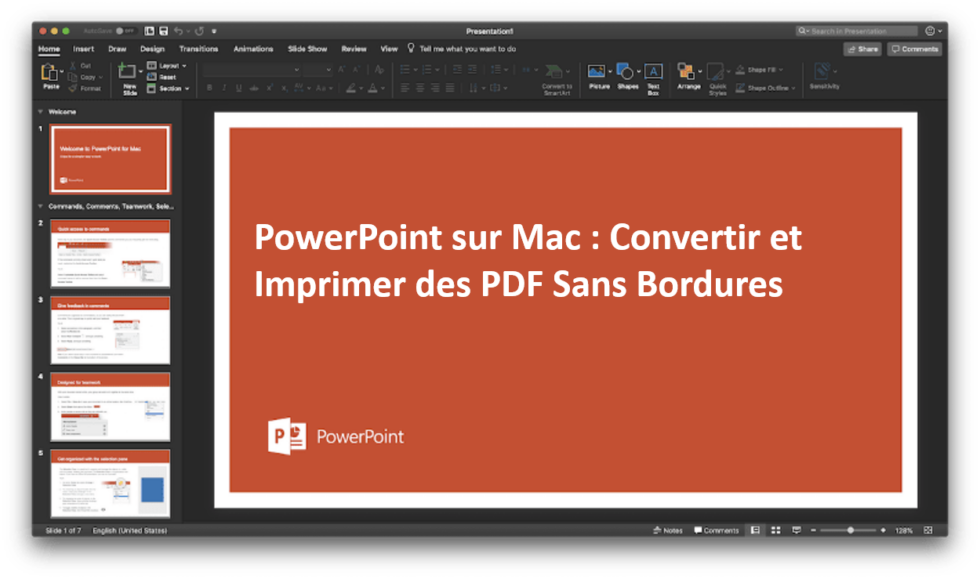
Task: Click the Undo arrow icon
Action: point(178,31)
